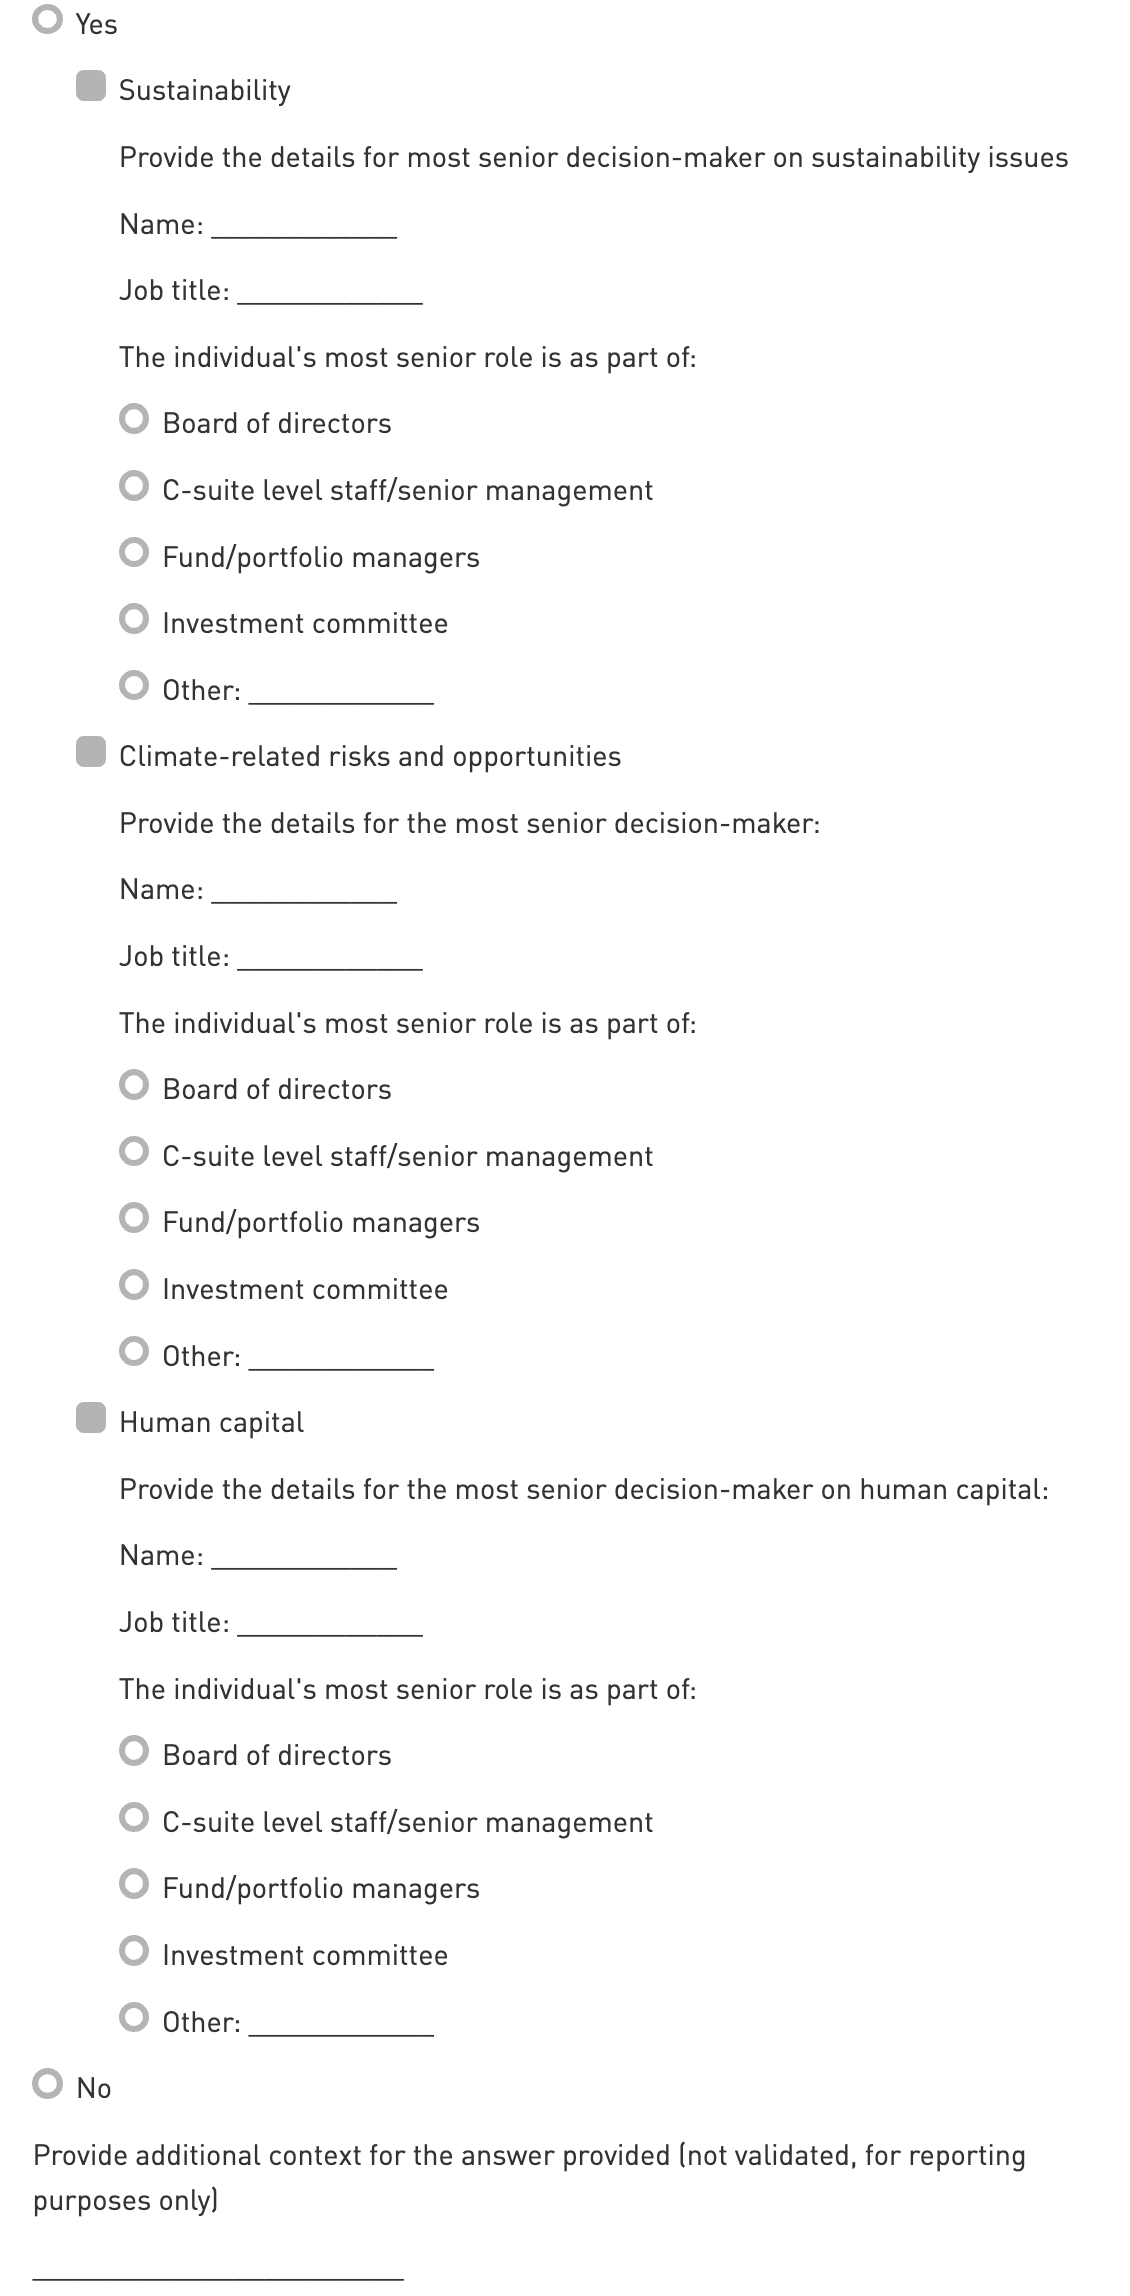Choose C-suite level staff under Human capital
The image size is (1130, 2296).
click(134, 1818)
